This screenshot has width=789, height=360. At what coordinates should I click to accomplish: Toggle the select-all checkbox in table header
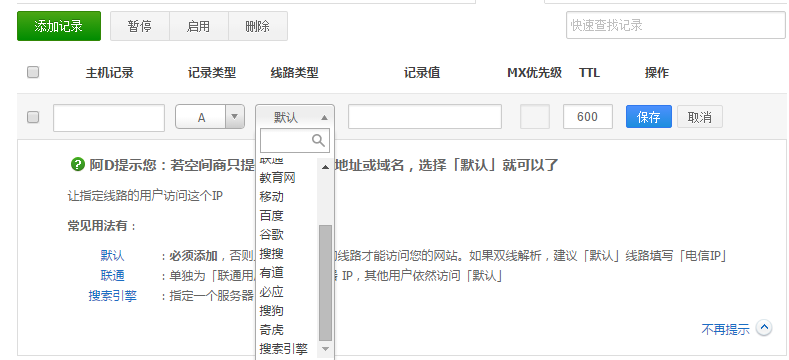[x=33, y=73]
